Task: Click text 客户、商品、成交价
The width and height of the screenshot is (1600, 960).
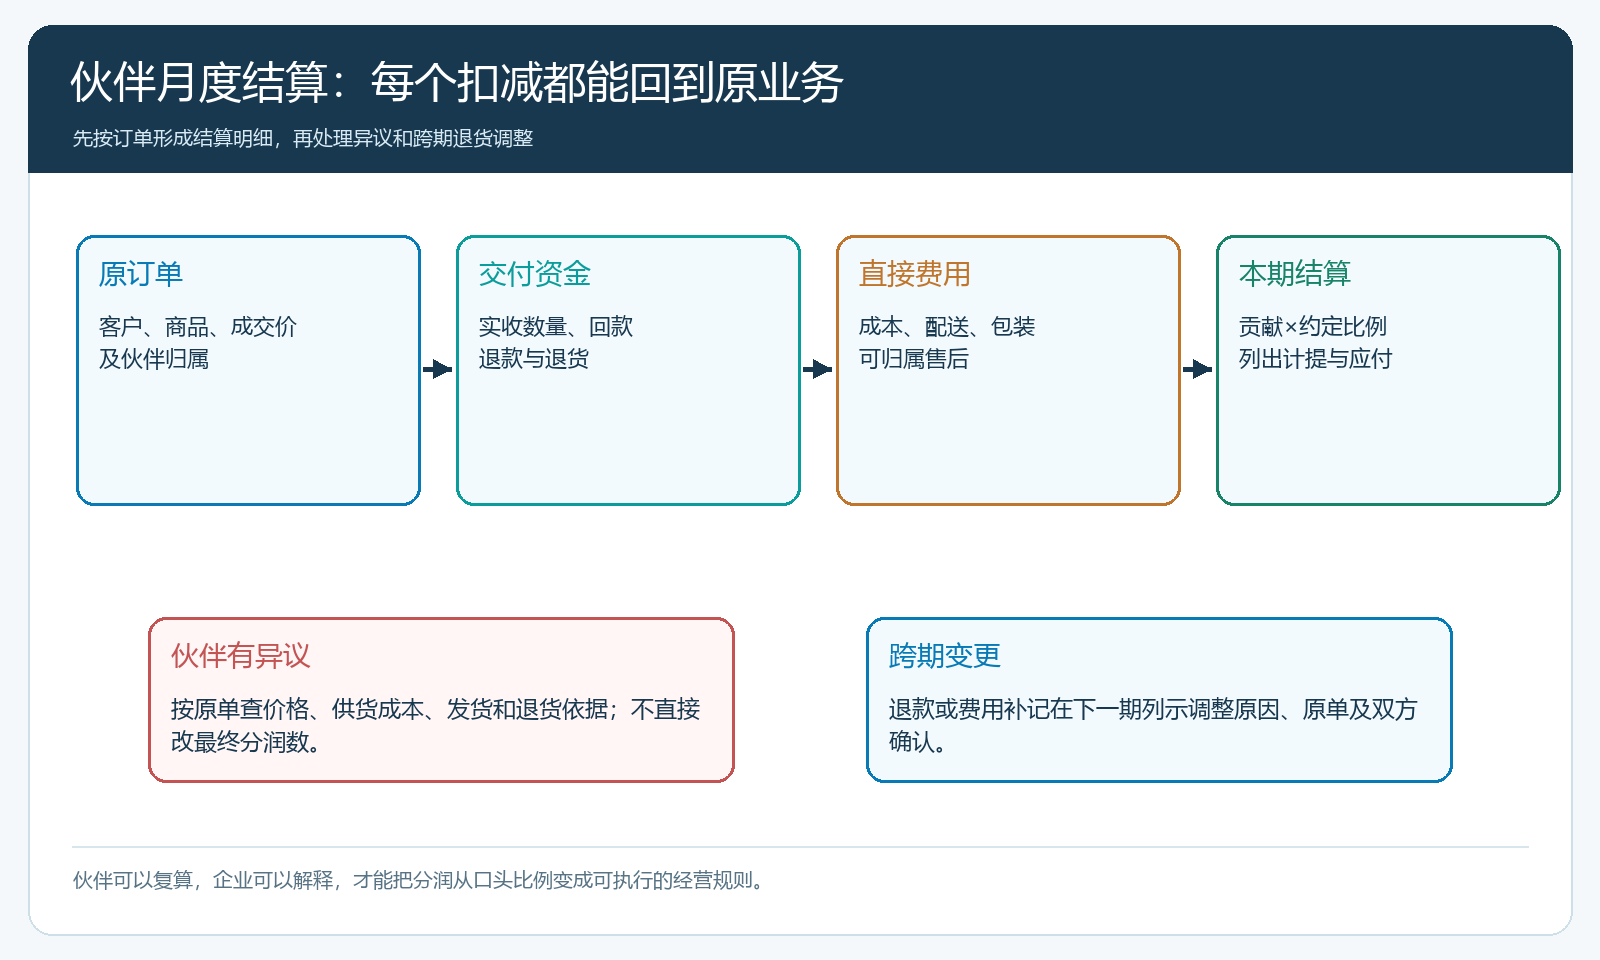Action: tap(198, 327)
